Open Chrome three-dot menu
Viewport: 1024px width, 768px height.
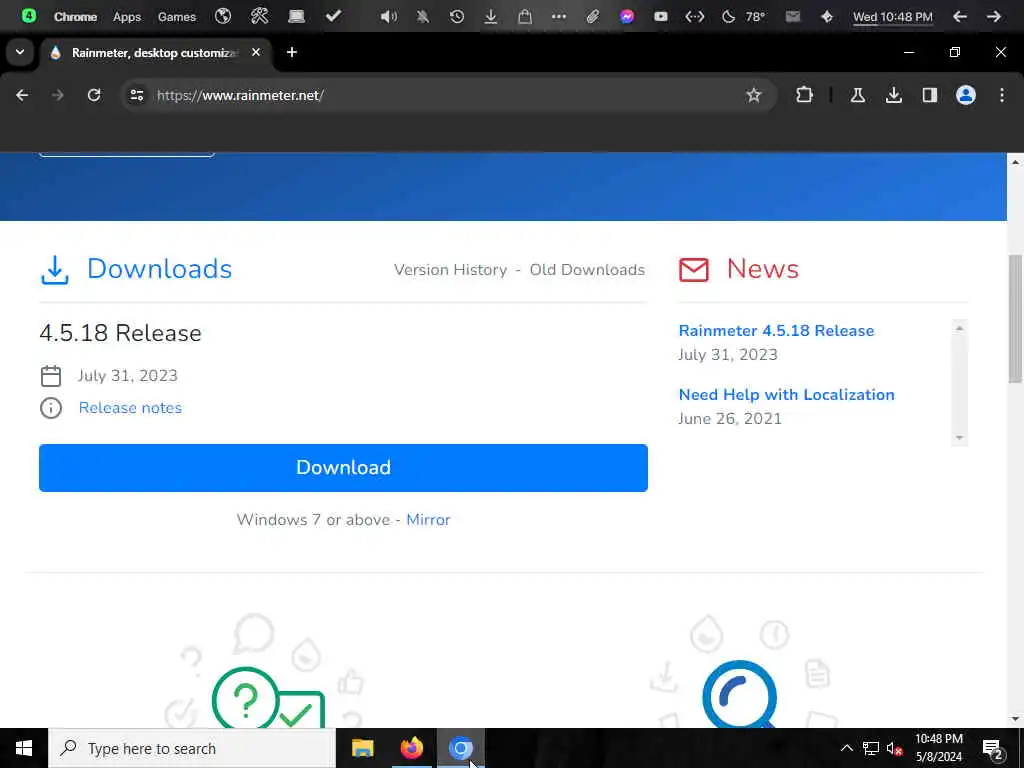(1002, 95)
